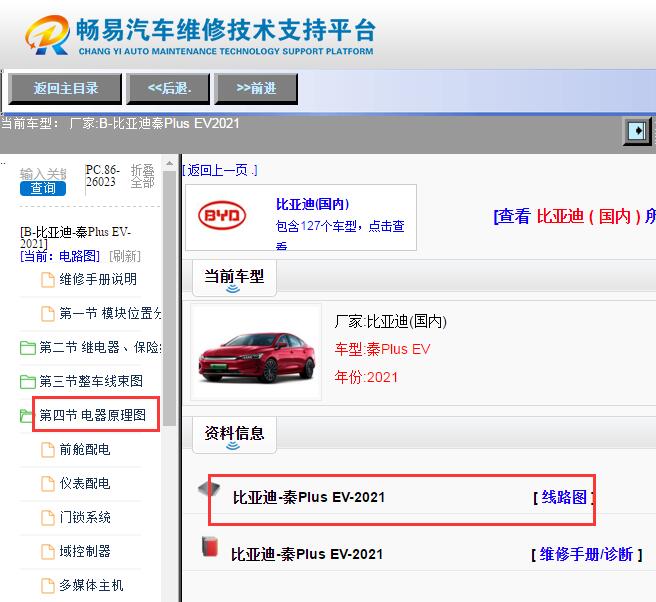Image resolution: width=656 pixels, height=602 pixels.
Task: Open 门锁系统 diagram
Action: [85, 517]
